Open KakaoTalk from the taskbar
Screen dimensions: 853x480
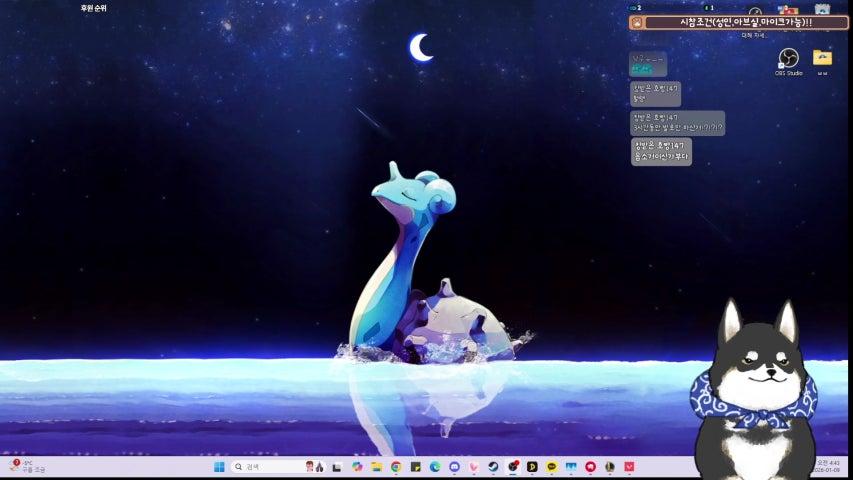point(551,467)
